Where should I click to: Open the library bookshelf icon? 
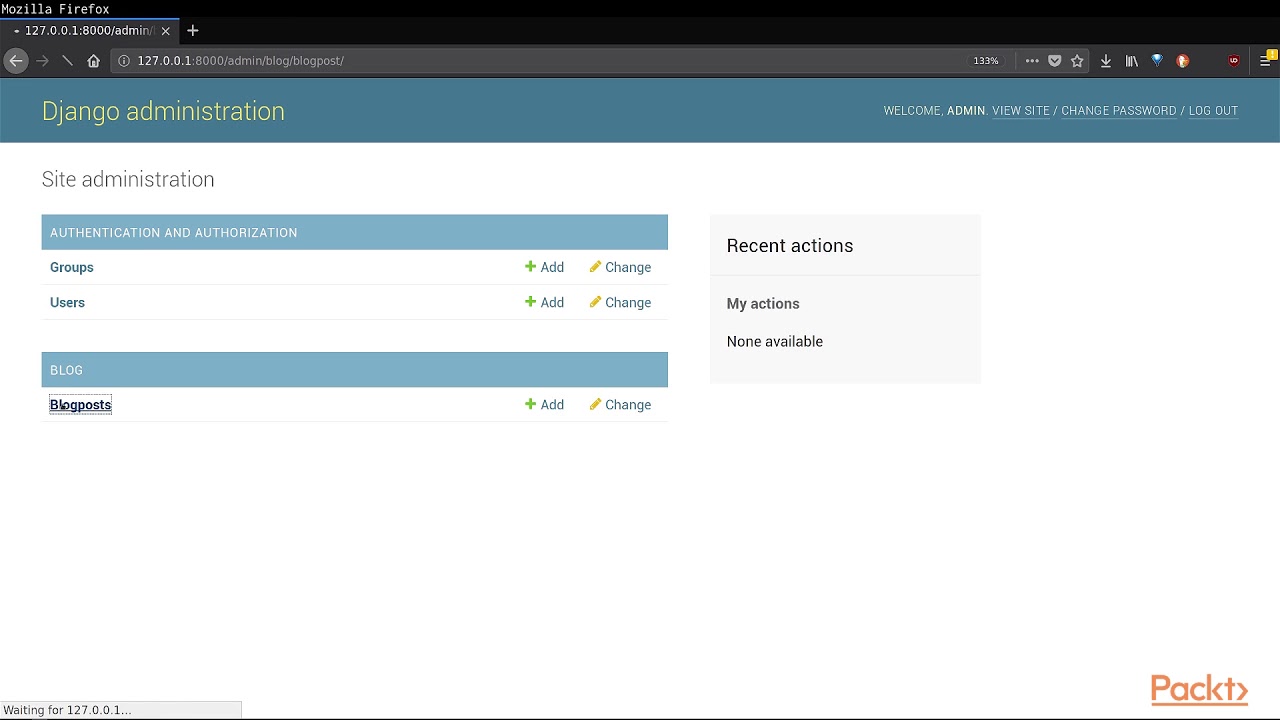click(x=1132, y=61)
